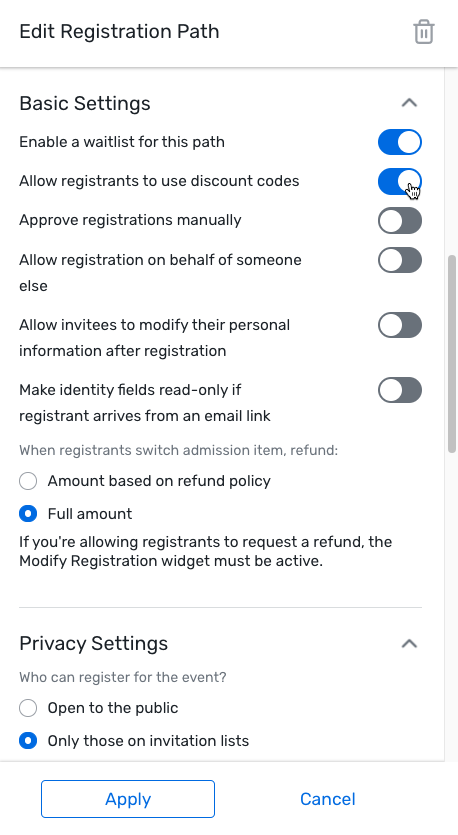Viewport: 458px width, 835px height.
Task: Collapse the Basic Settings section
Action: [409, 103]
